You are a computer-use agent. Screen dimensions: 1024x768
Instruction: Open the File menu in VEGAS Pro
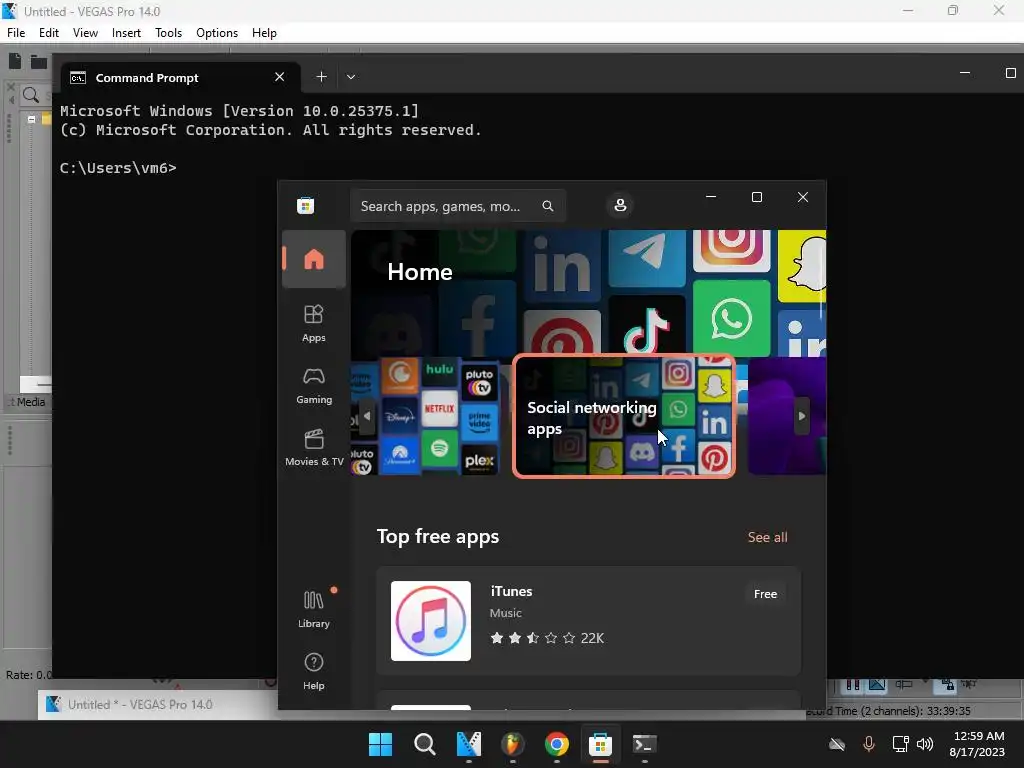click(16, 33)
